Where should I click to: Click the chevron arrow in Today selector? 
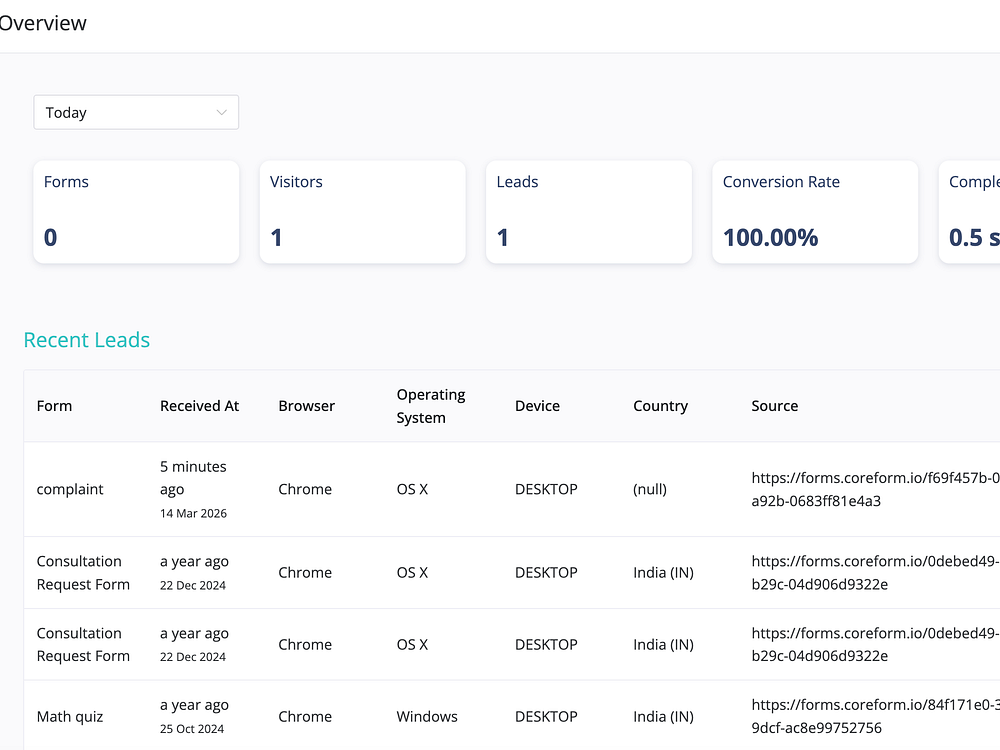pyautogui.click(x=222, y=113)
